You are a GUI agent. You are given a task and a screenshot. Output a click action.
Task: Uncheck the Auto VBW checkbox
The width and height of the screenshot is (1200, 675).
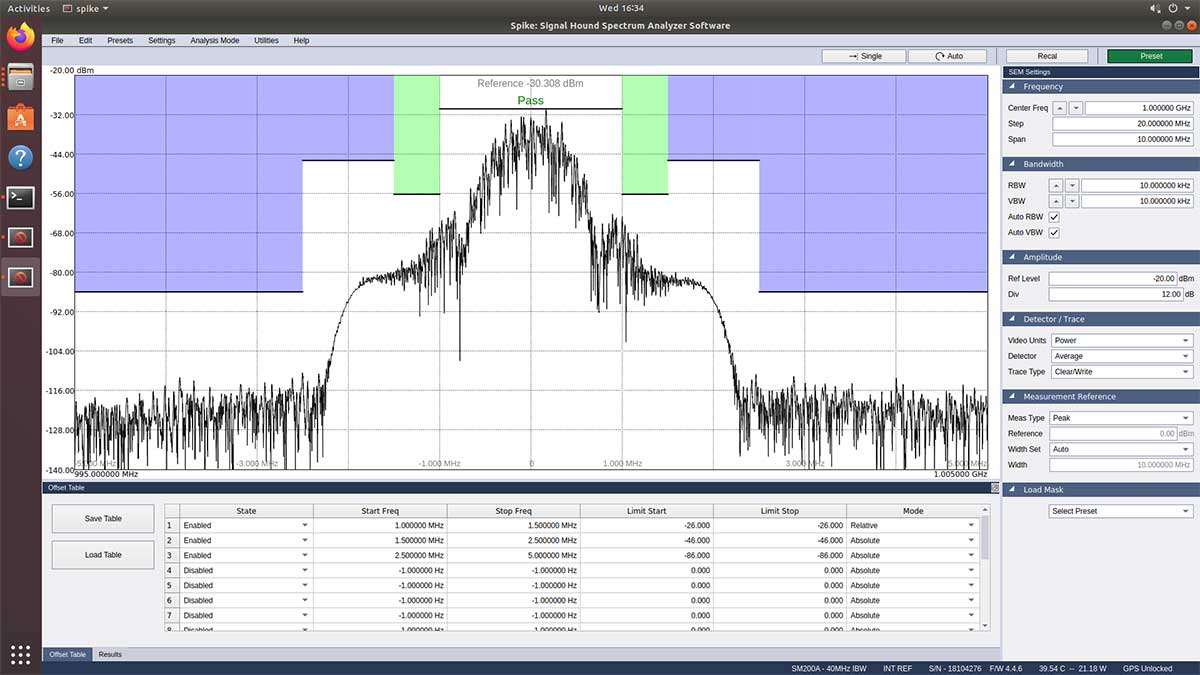point(1054,233)
